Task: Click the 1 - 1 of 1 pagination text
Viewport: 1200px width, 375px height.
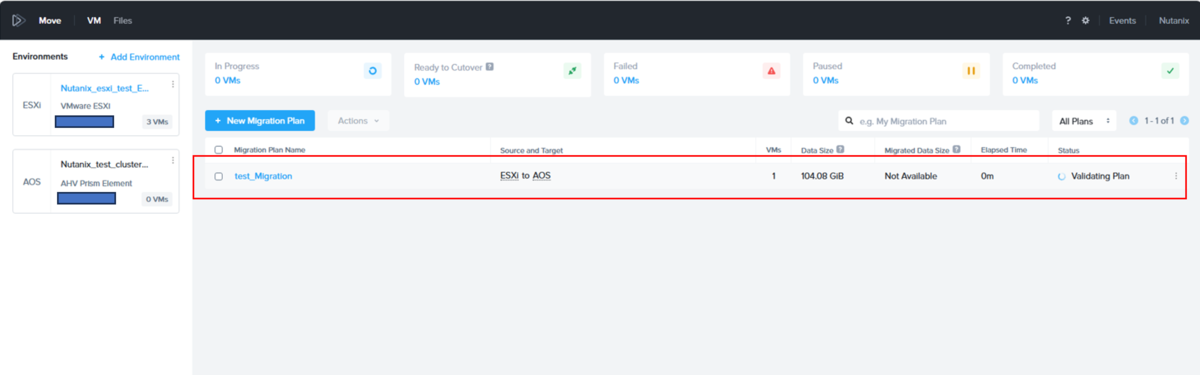Action: coord(1160,121)
